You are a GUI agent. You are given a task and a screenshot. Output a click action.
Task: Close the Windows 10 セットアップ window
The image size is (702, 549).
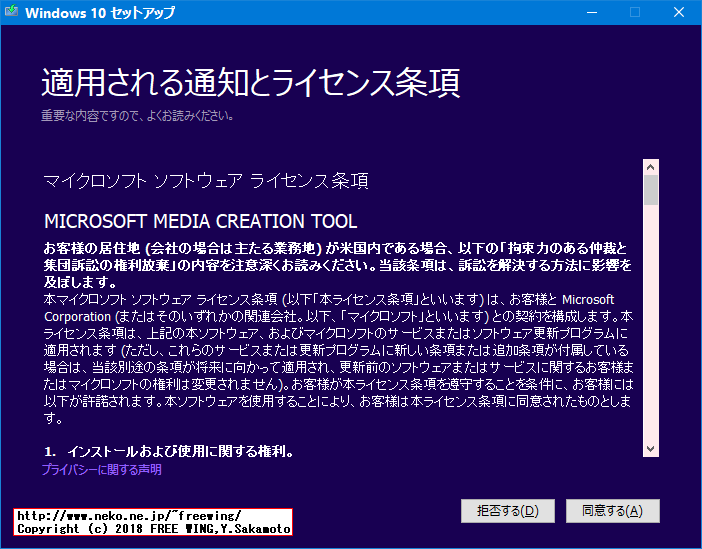point(679,13)
